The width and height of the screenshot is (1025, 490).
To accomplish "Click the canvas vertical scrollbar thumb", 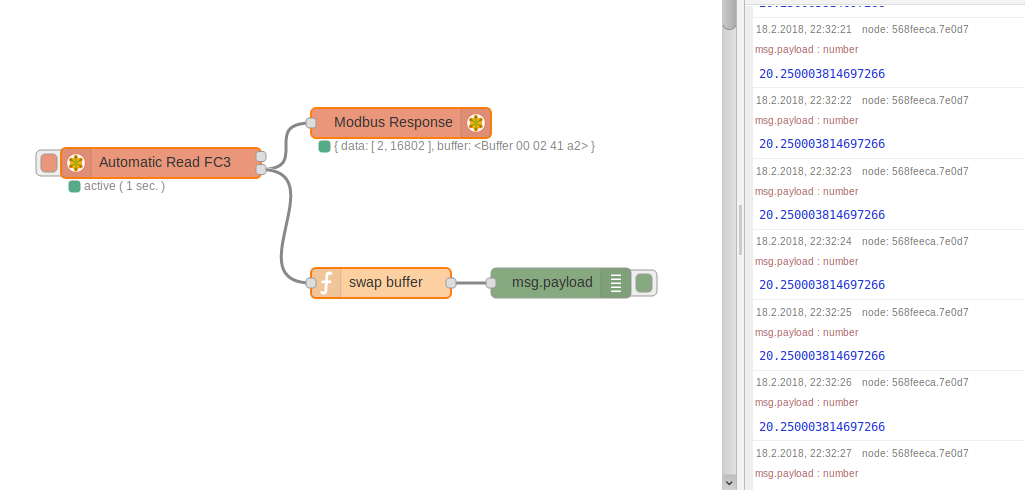I will click(730, 14).
